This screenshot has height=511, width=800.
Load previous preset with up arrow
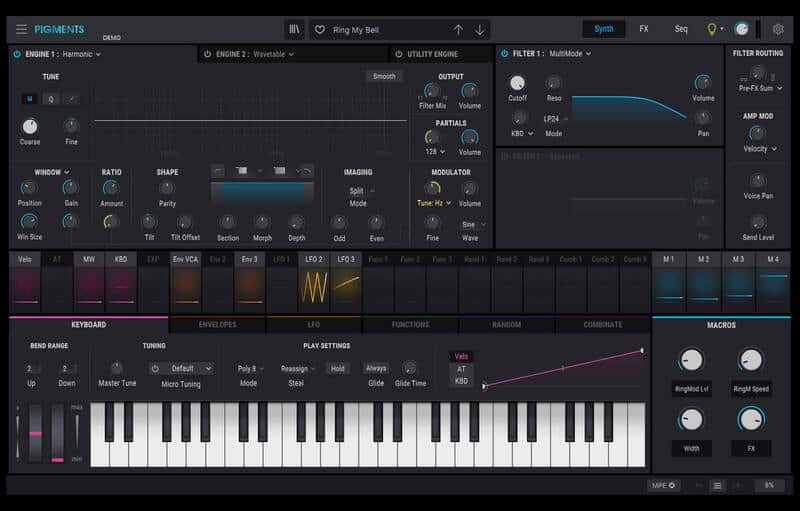click(x=458, y=30)
